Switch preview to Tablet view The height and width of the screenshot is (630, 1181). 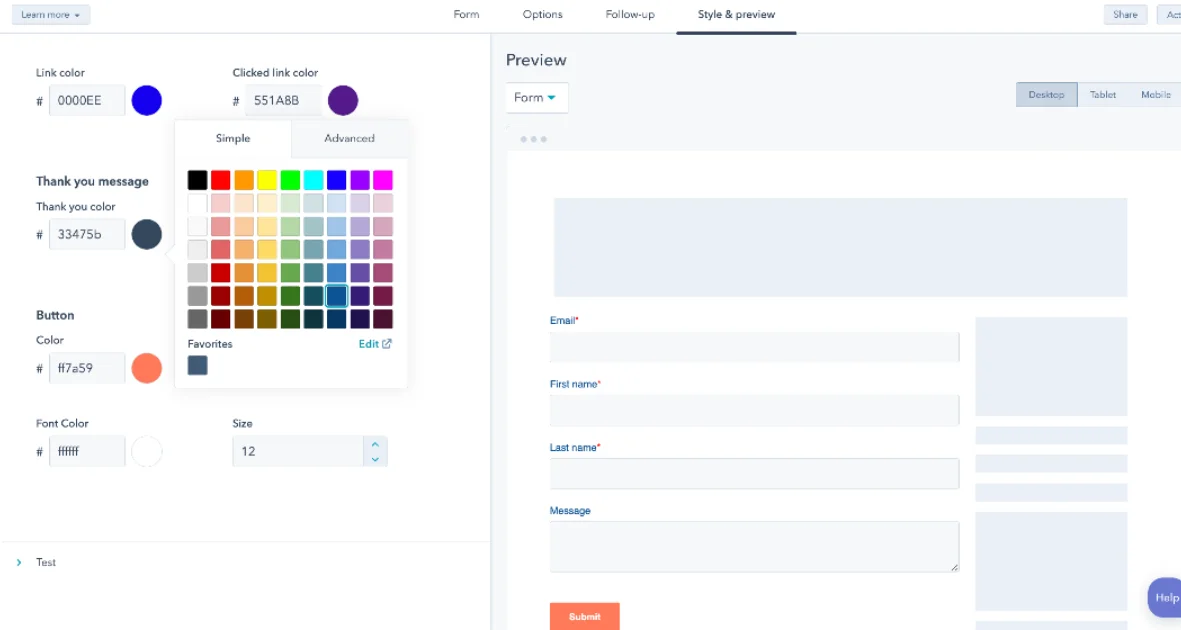pyautogui.click(x=1102, y=94)
